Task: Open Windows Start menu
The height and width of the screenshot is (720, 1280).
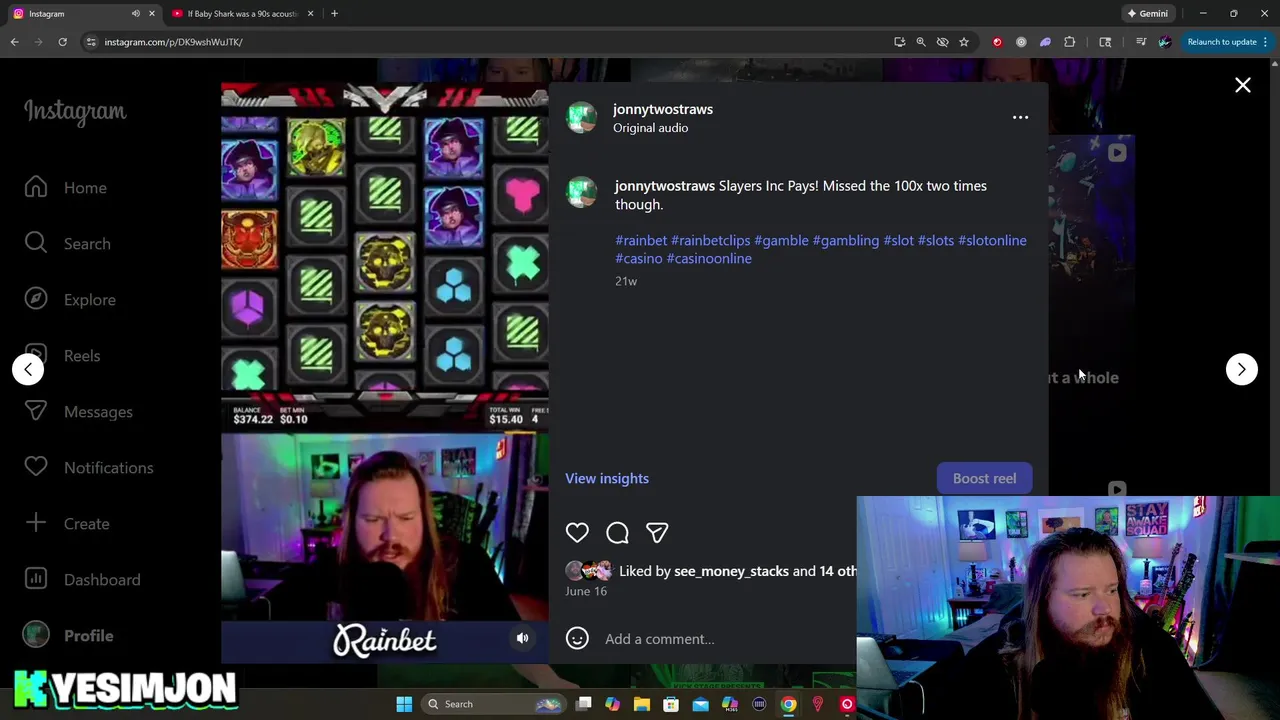Action: [404, 704]
